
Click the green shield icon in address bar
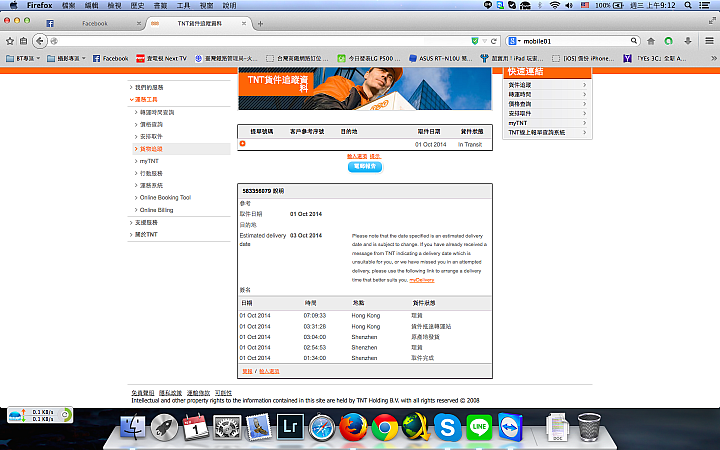[x=475, y=41]
